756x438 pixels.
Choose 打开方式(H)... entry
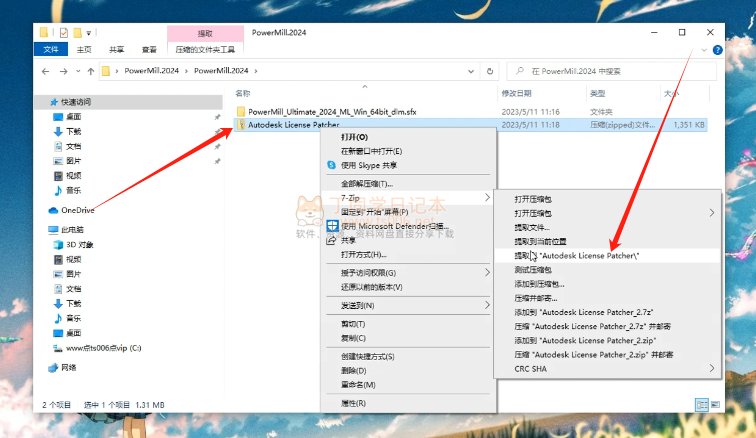364,254
